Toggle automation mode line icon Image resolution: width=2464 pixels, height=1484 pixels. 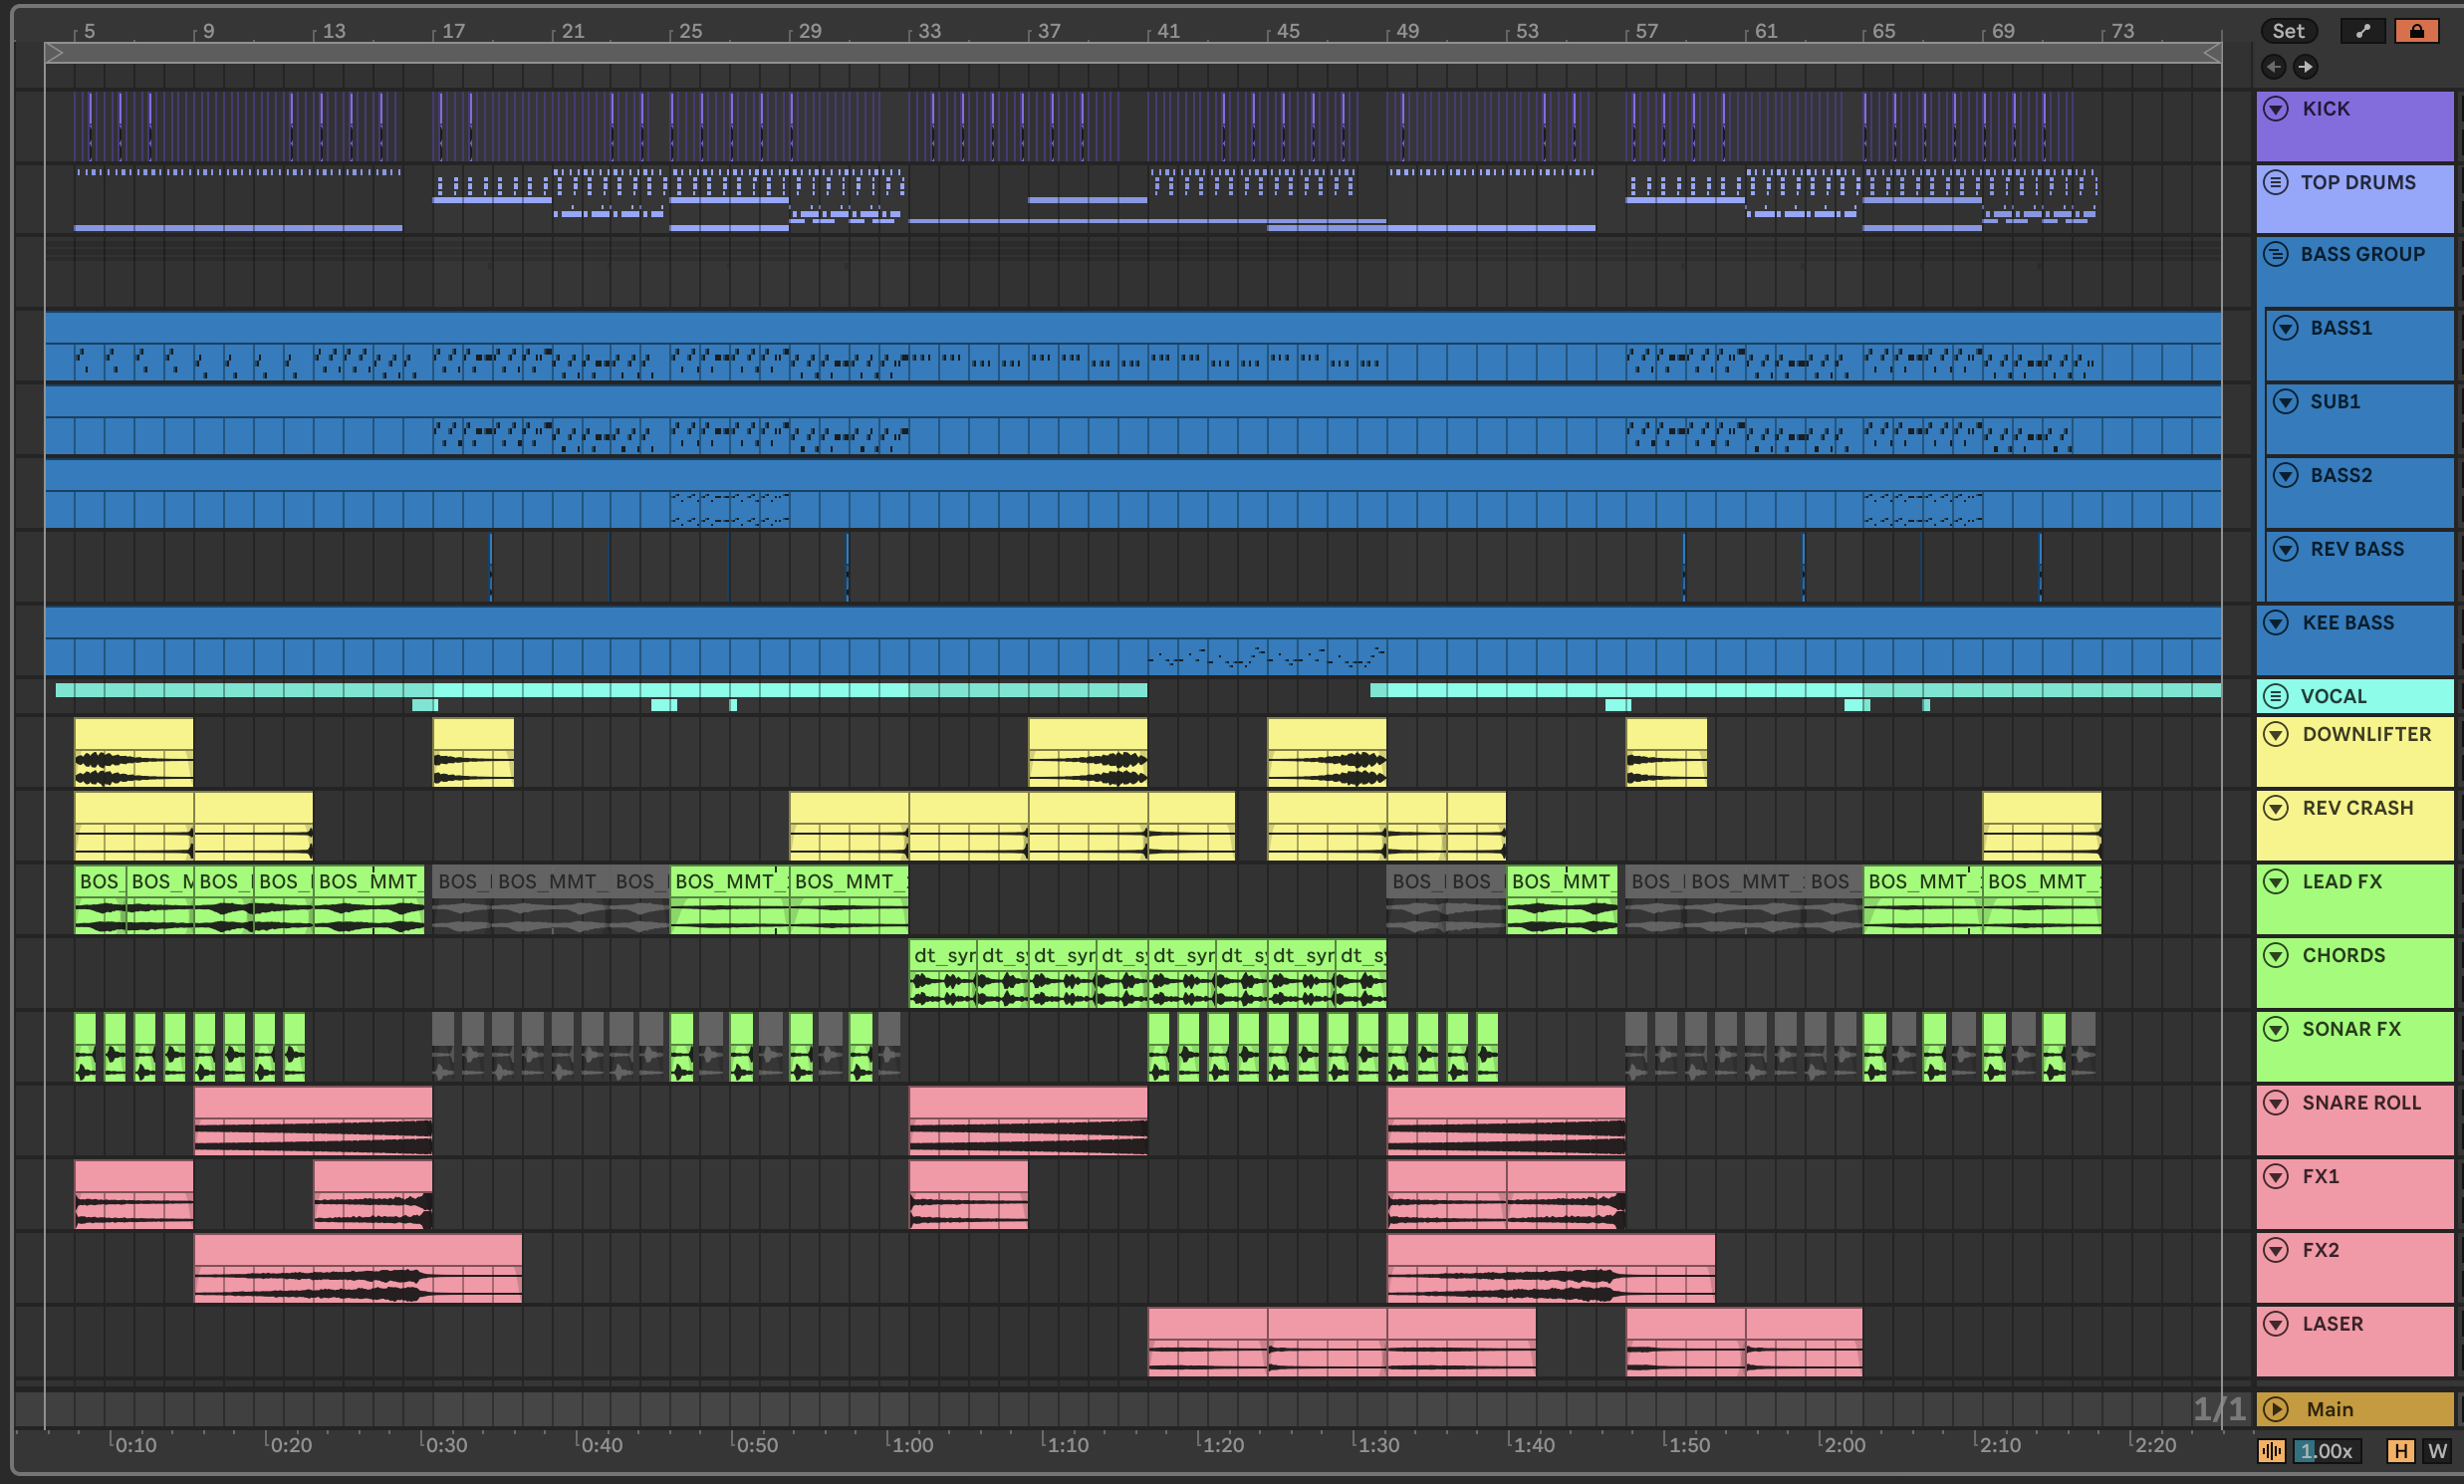[2362, 31]
